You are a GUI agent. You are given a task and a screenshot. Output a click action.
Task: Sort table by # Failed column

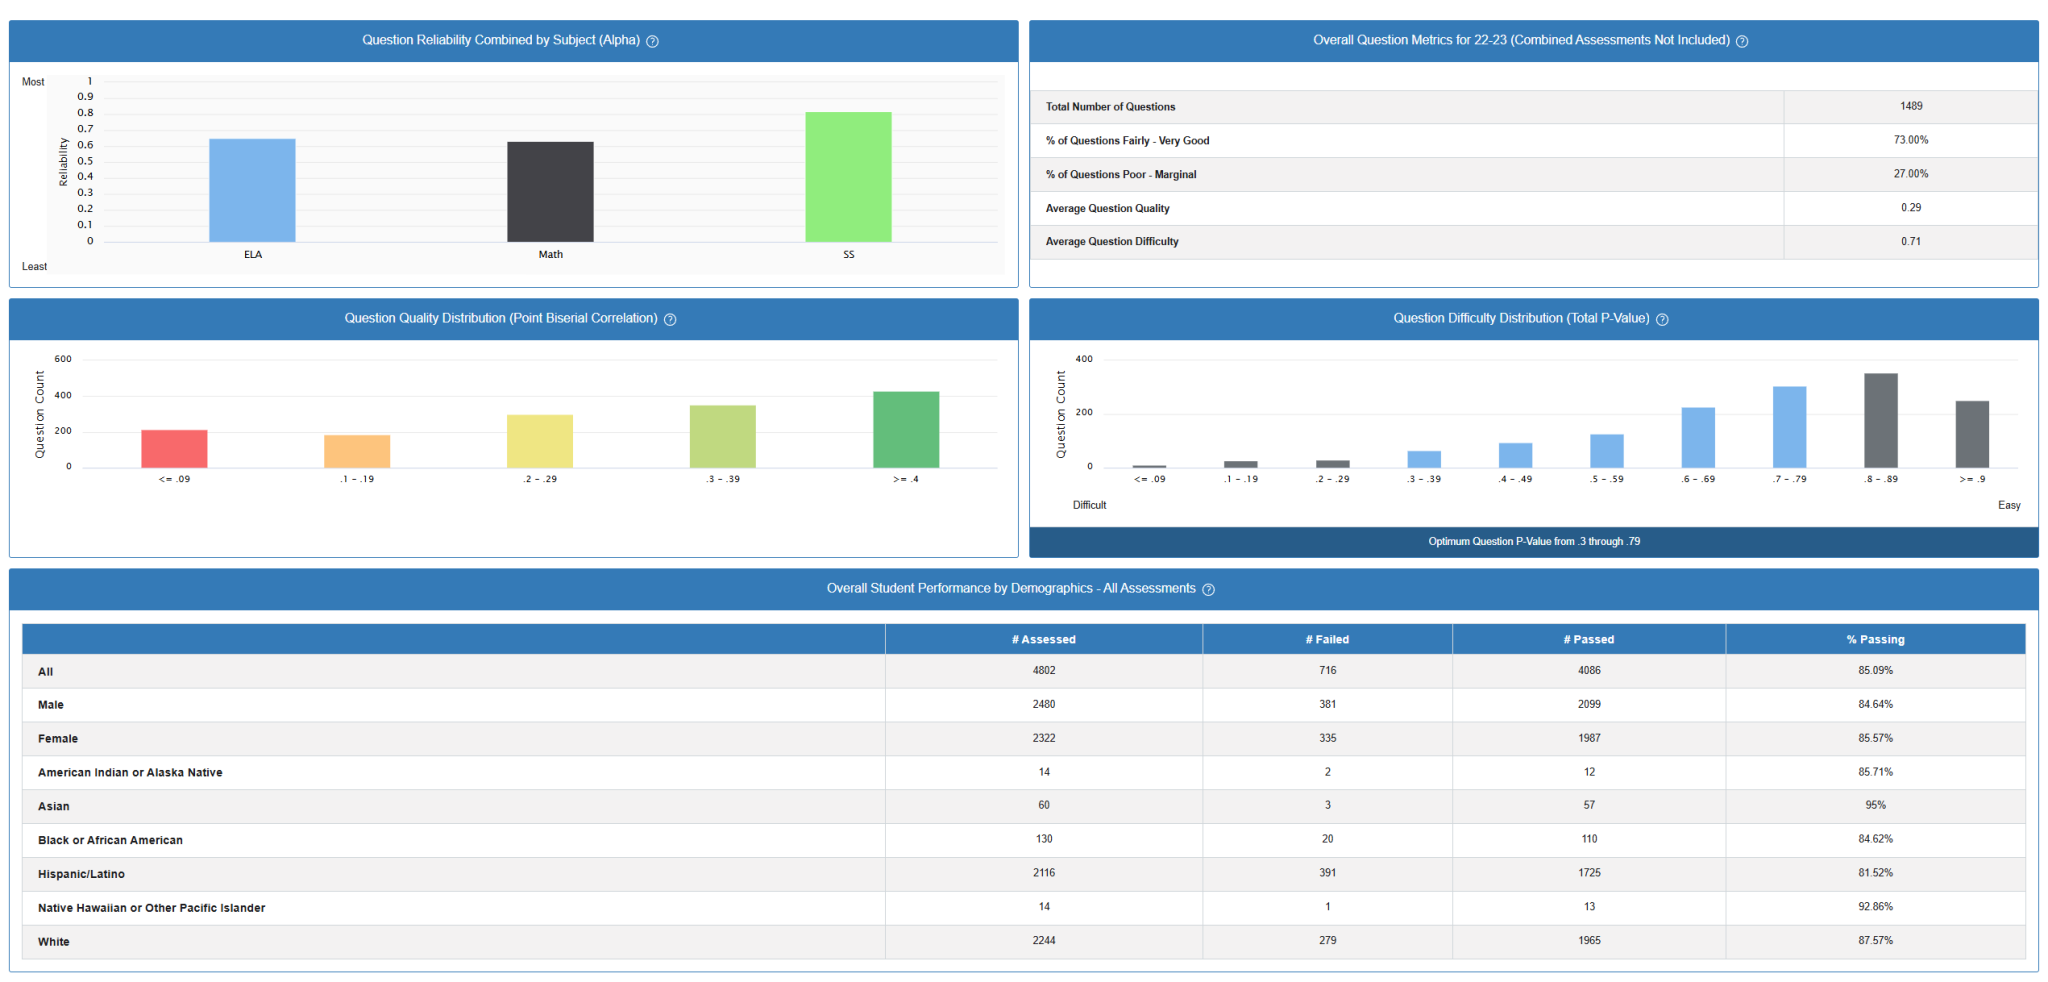[1327, 639]
